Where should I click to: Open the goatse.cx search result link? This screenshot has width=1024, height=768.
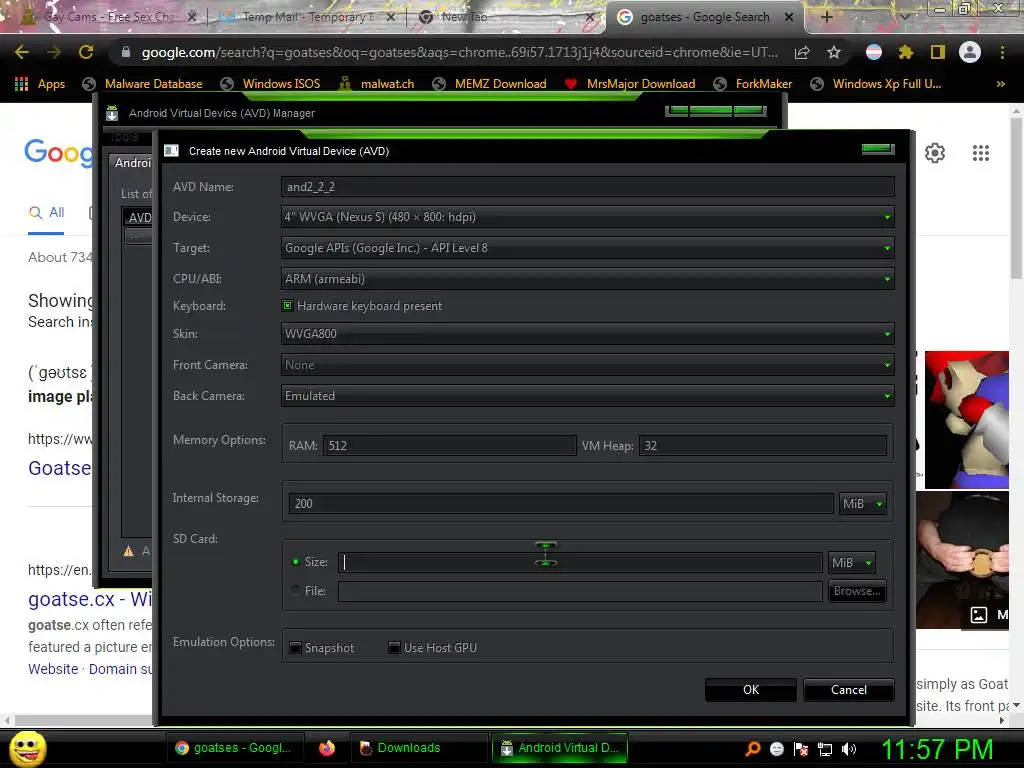pyautogui.click(x=90, y=599)
